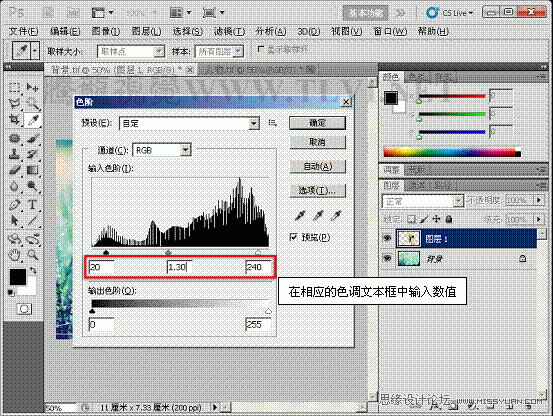Image resolution: width=553 pixels, height=416 pixels.
Task: Click the 选项(T)... options button
Action: pyautogui.click(x=317, y=191)
